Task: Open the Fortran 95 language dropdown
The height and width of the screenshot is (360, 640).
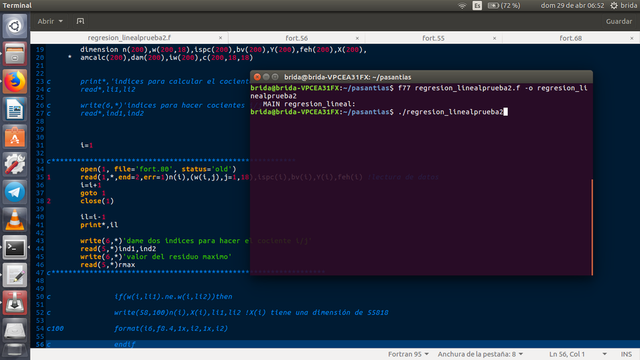Action: click(x=408, y=354)
